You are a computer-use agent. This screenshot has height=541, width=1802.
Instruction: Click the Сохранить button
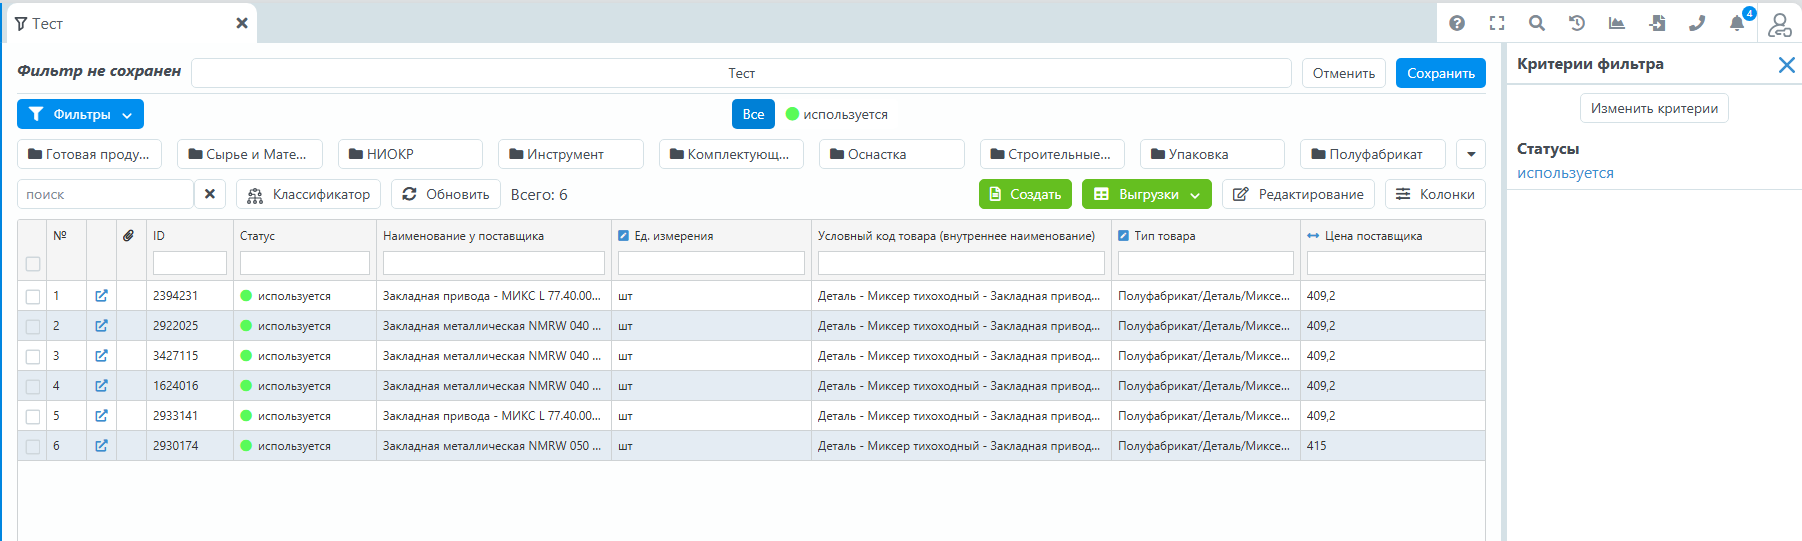coord(1440,73)
